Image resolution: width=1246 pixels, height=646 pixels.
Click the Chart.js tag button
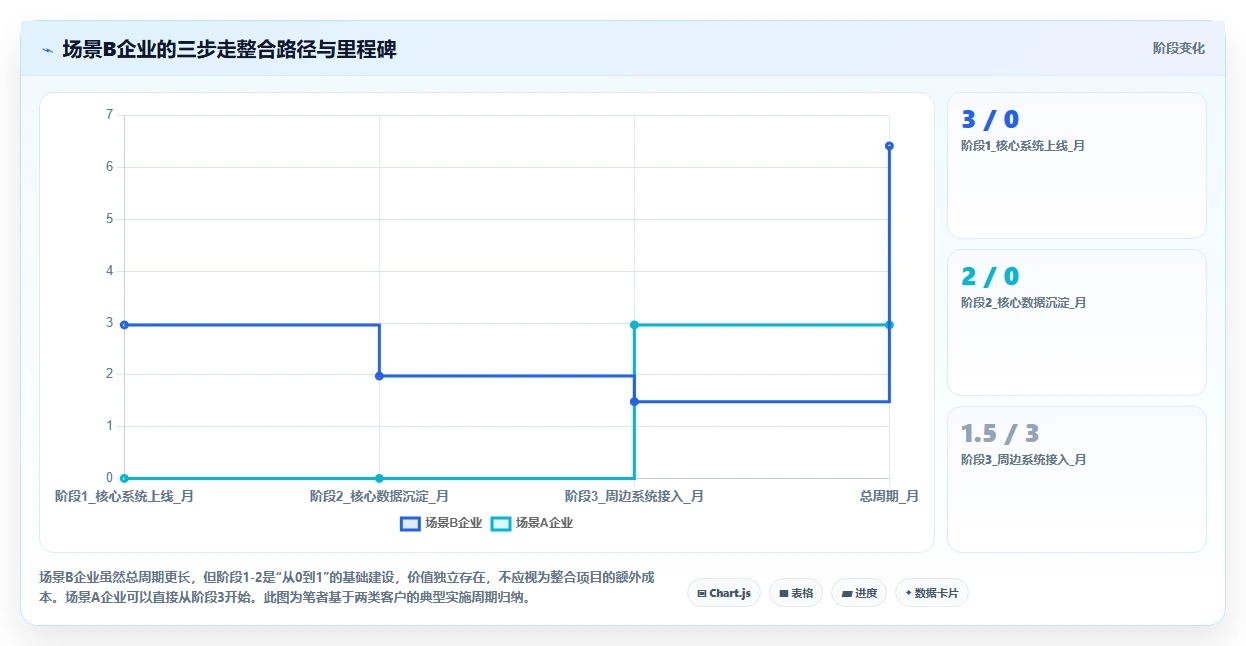coord(724,593)
